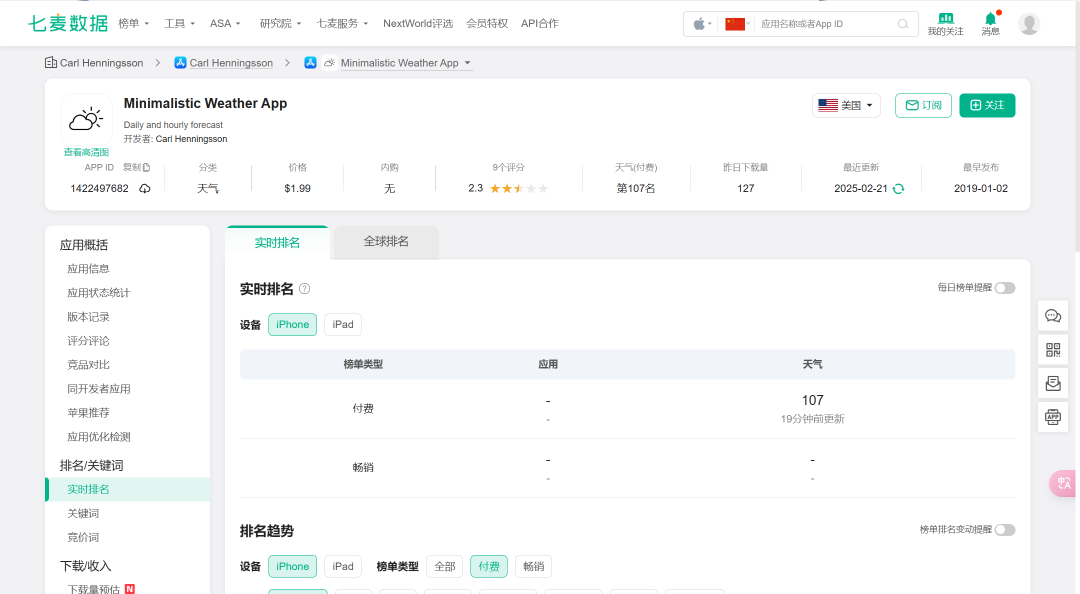Open 苹果推荐 in the sidebar
1080x594 pixels.
tap(88, 413)
